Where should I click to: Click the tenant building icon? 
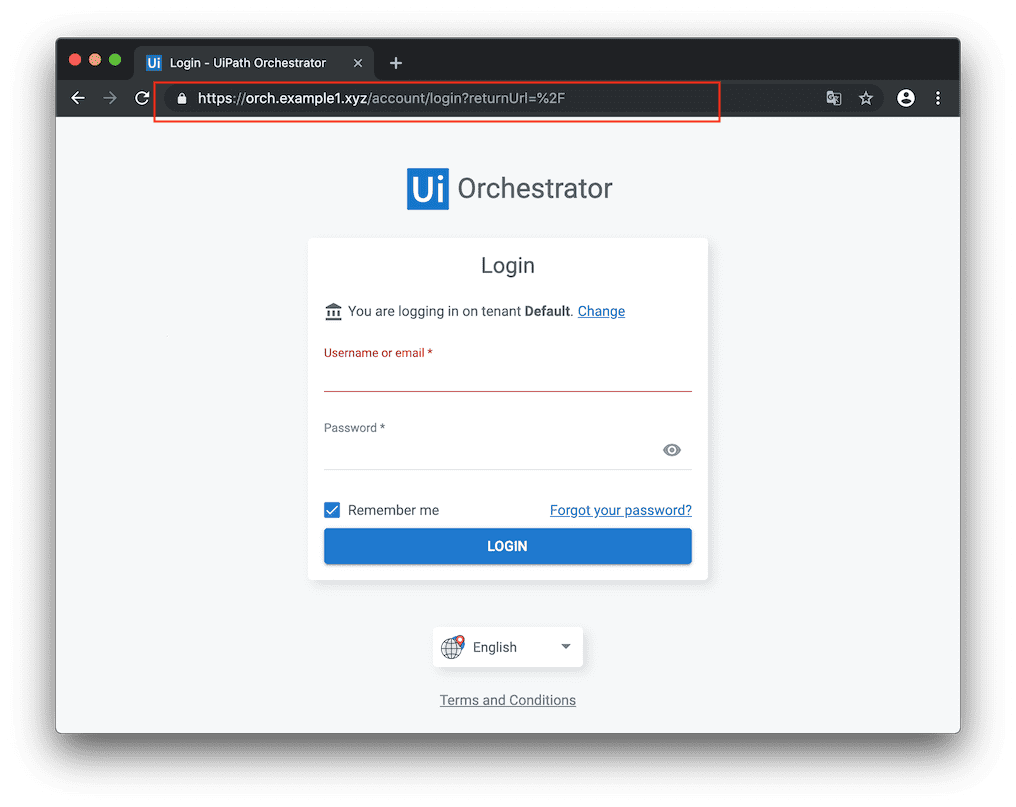333,312
